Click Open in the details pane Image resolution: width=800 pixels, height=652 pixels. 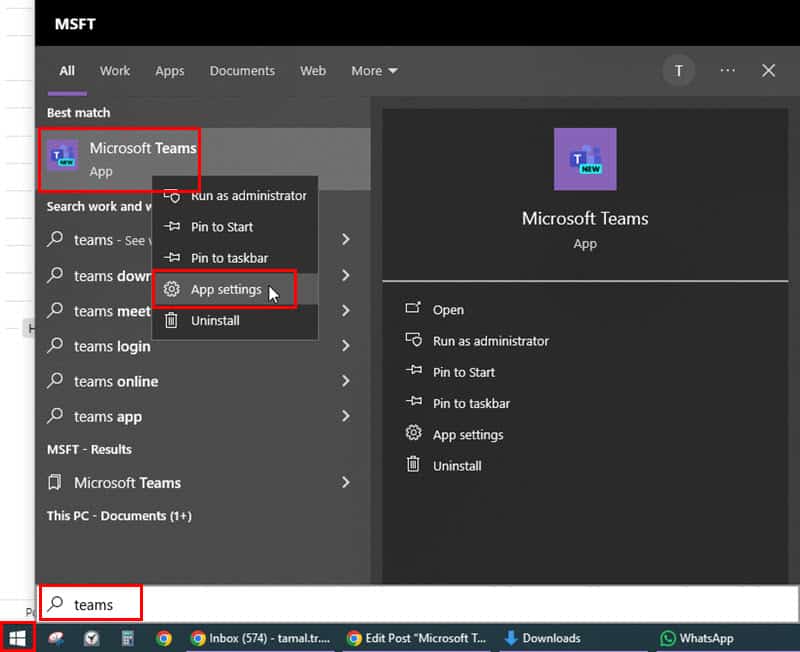coord(435,310)
